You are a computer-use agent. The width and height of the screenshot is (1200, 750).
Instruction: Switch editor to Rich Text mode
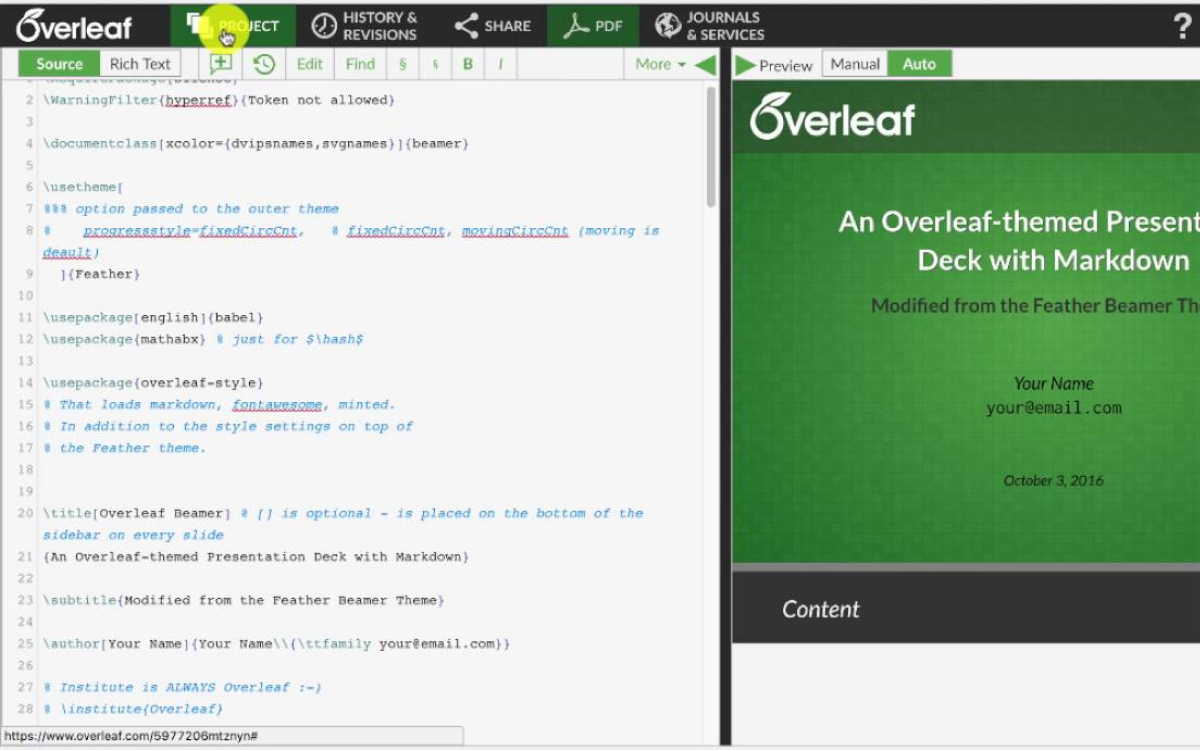click(140, 64)
